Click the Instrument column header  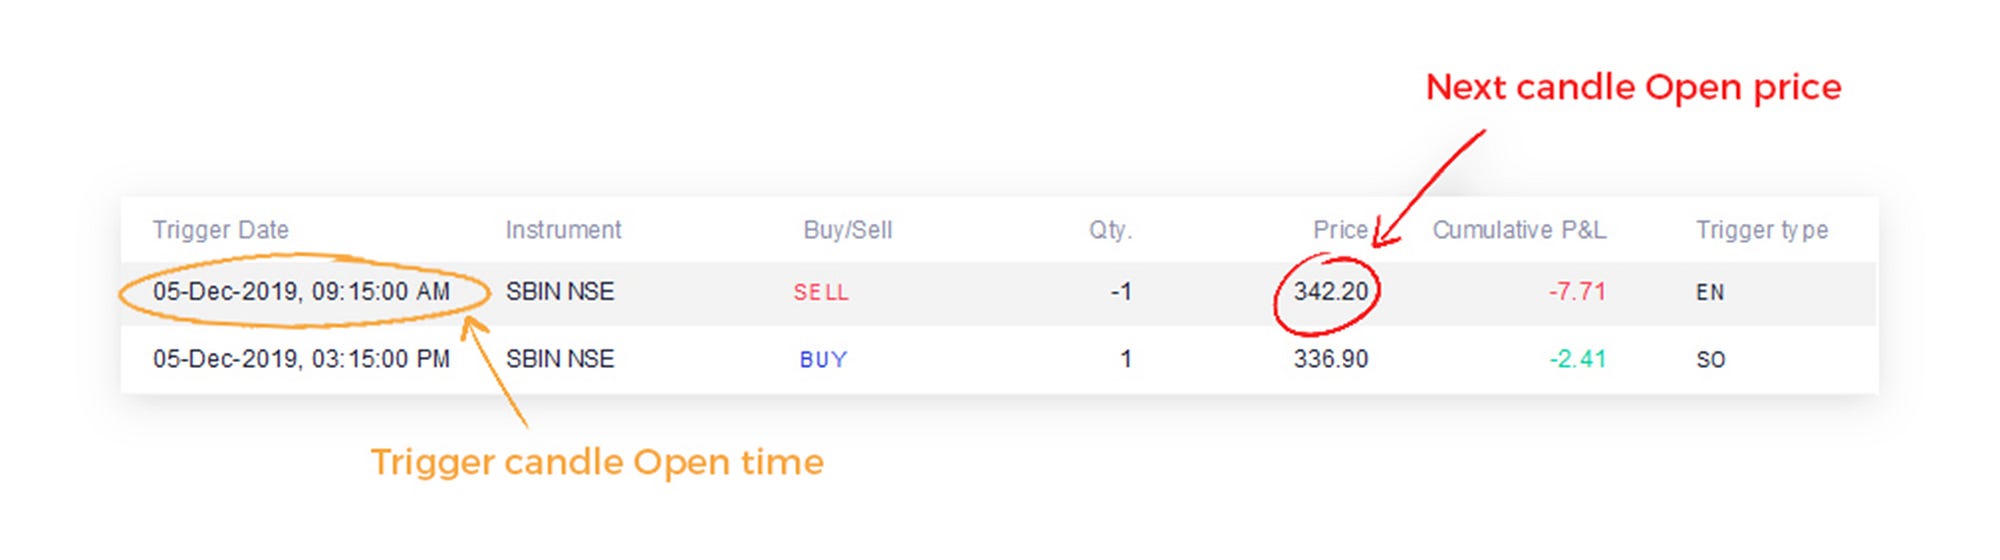click(x=563, y=230)
